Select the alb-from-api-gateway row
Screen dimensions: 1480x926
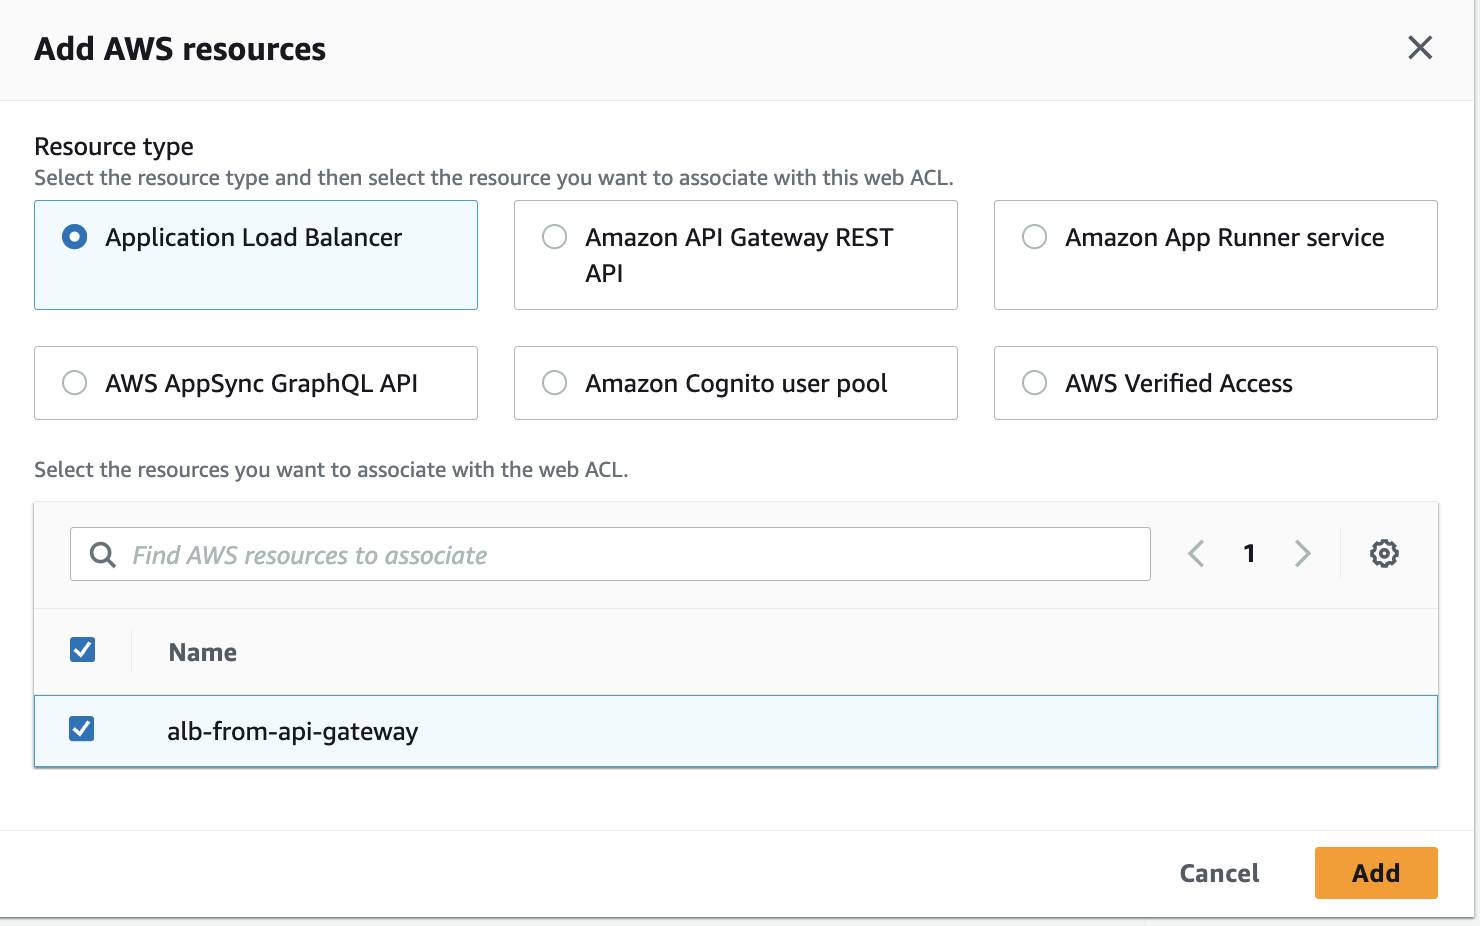point(293,731)
